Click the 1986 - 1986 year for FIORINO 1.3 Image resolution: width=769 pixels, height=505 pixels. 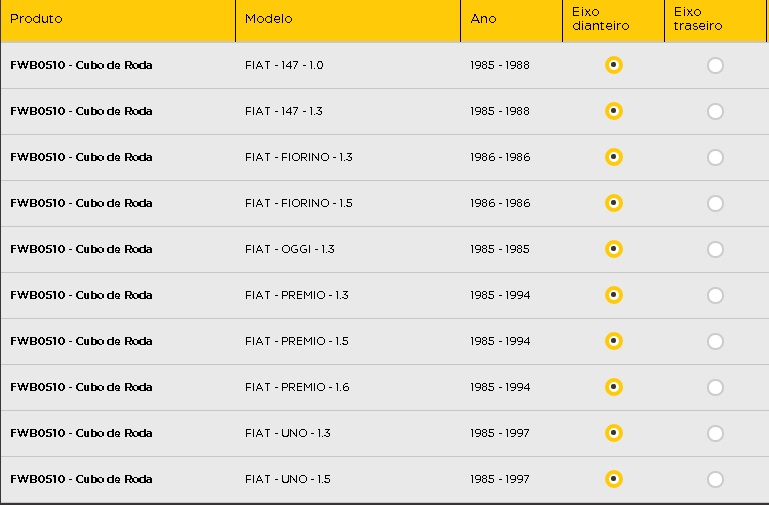(500, 157)
